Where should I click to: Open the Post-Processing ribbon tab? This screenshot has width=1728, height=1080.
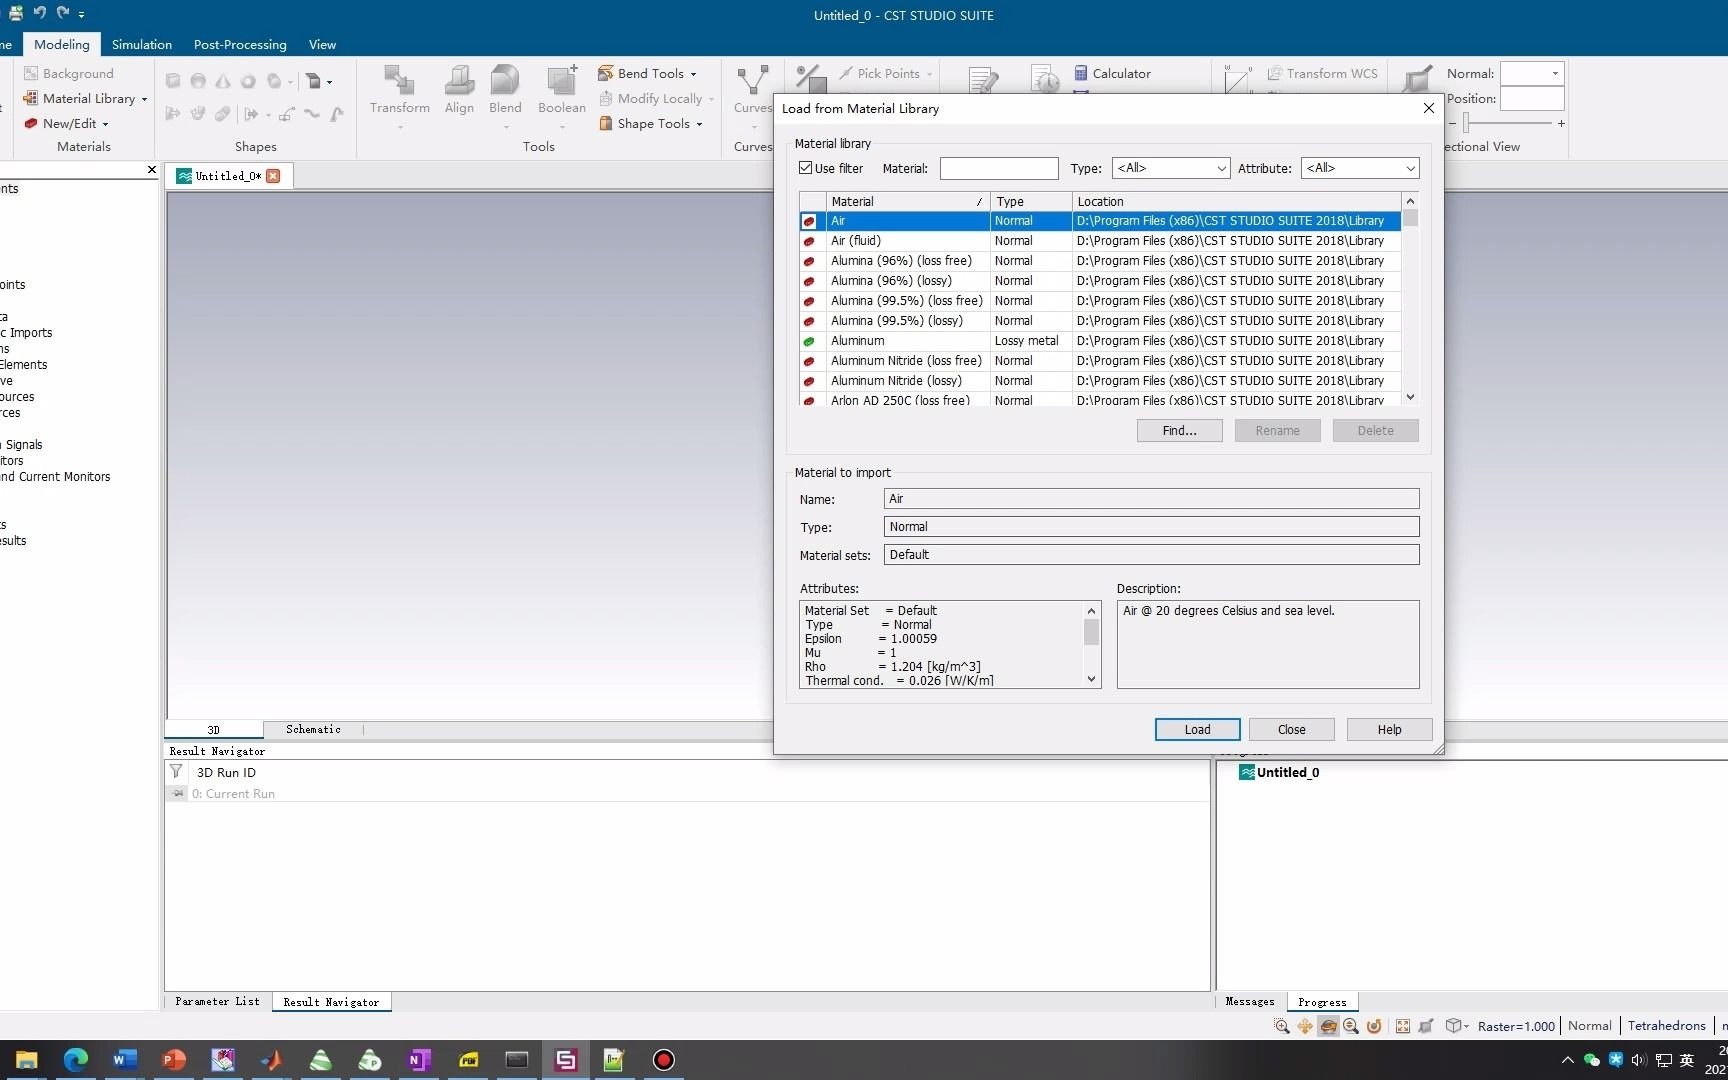pyautogui.click(x=240, y=44)
